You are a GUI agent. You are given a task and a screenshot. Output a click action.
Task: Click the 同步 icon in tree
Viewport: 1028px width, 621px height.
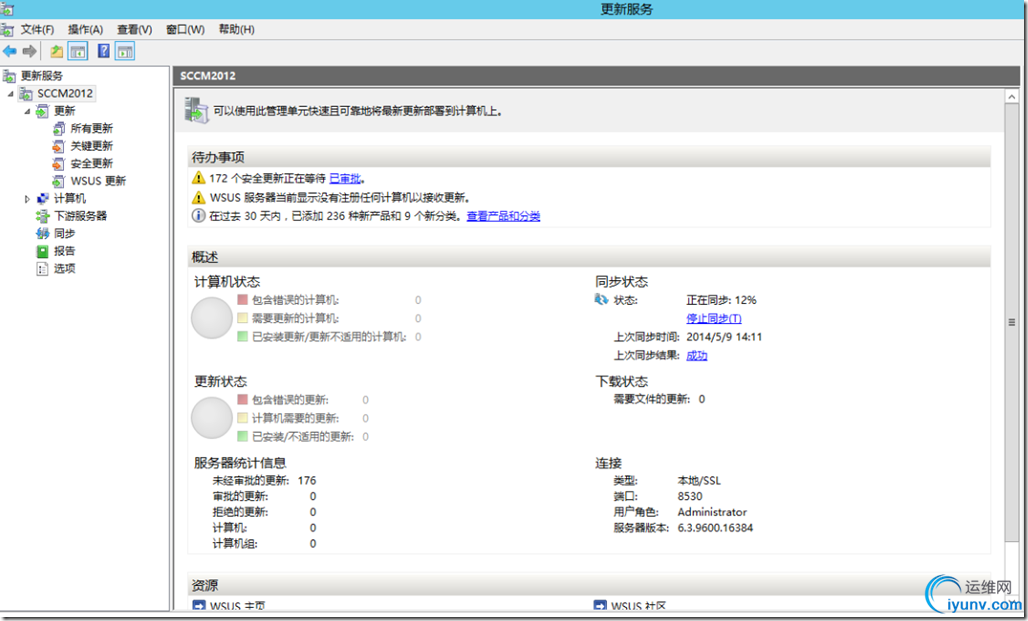[x=43, y=233]
